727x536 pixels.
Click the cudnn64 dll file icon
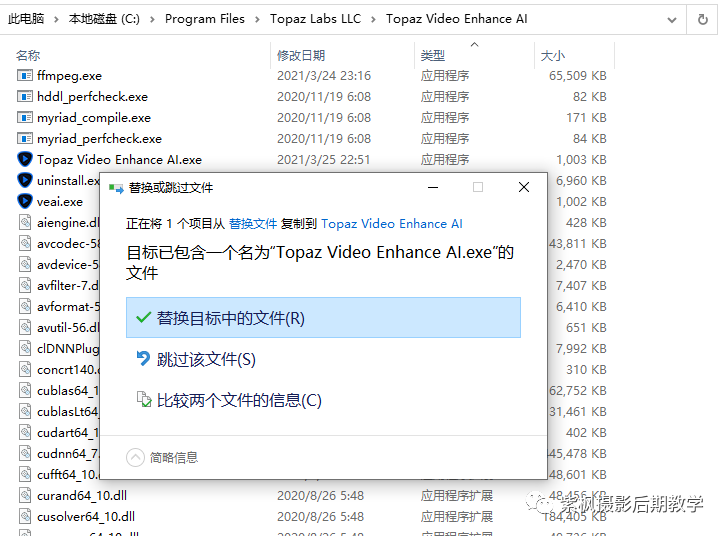(x=25, y=453)
